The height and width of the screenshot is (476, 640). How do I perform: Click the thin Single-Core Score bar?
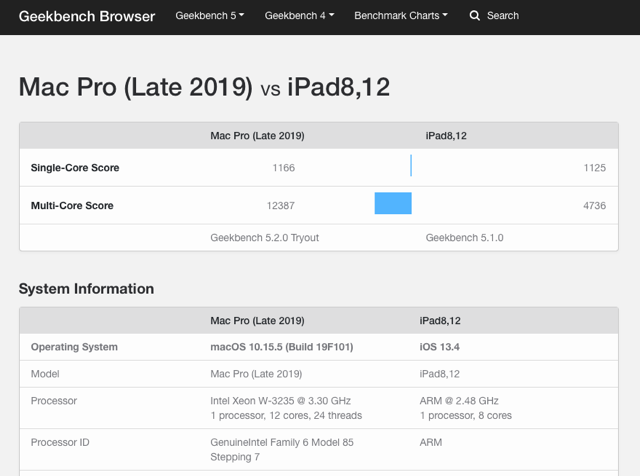click(x=411, y=165)
